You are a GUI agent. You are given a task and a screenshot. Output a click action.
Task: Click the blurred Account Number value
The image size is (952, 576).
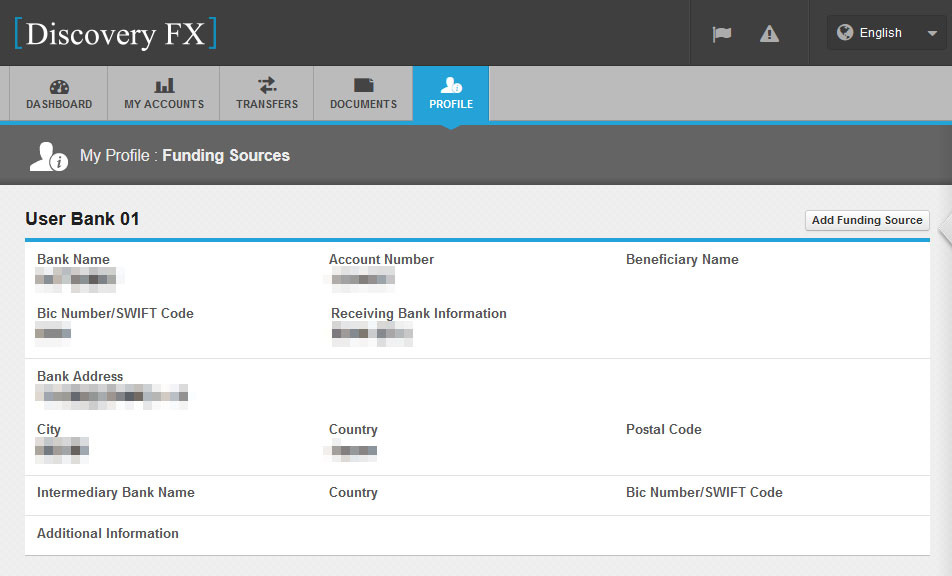(363, 277)
